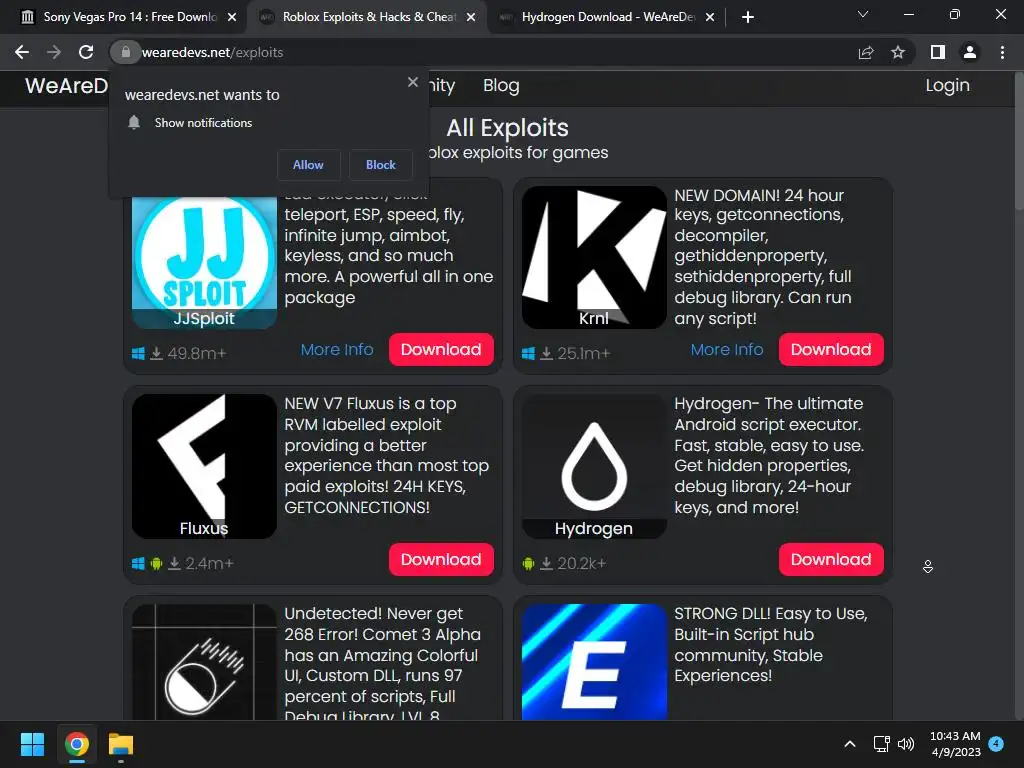Go back with the browser back arrow
Screen dimensions: 1024x768
pyautogui.click(x=22, y=52)
